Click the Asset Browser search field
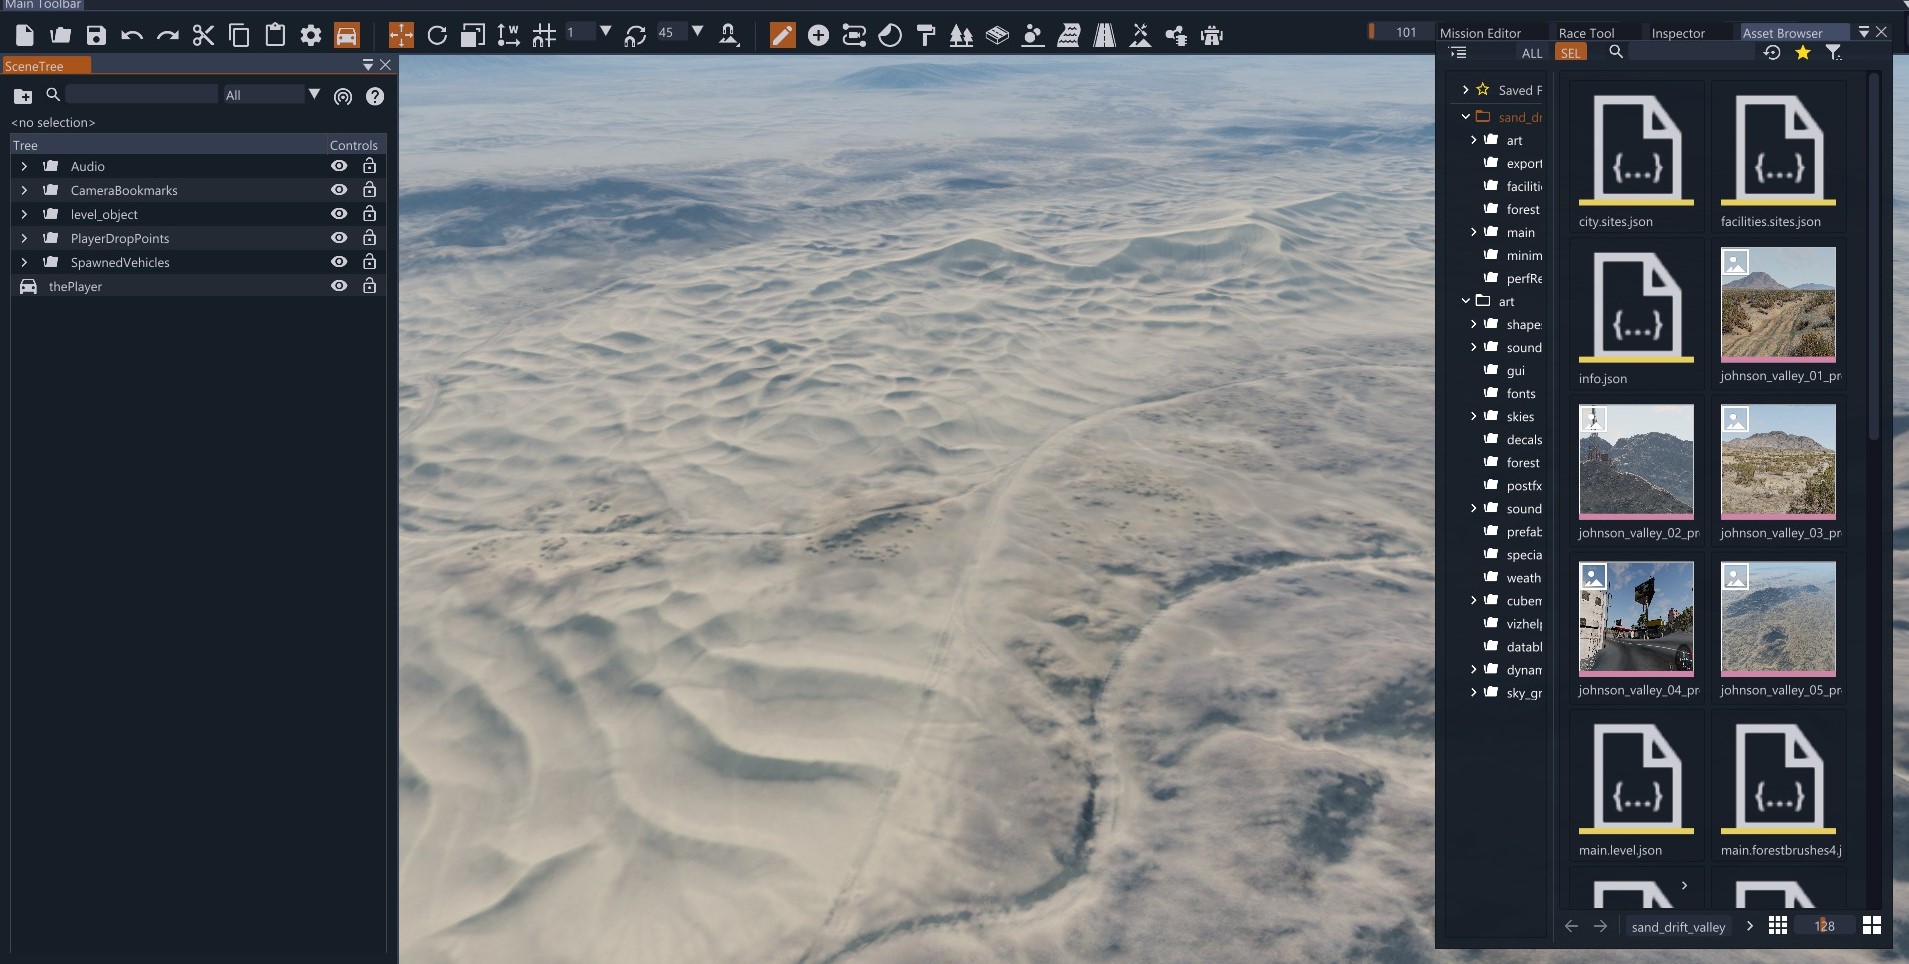Image resolution: width=1909 pixels, height=964 pixels. [x=1690, y=52]
